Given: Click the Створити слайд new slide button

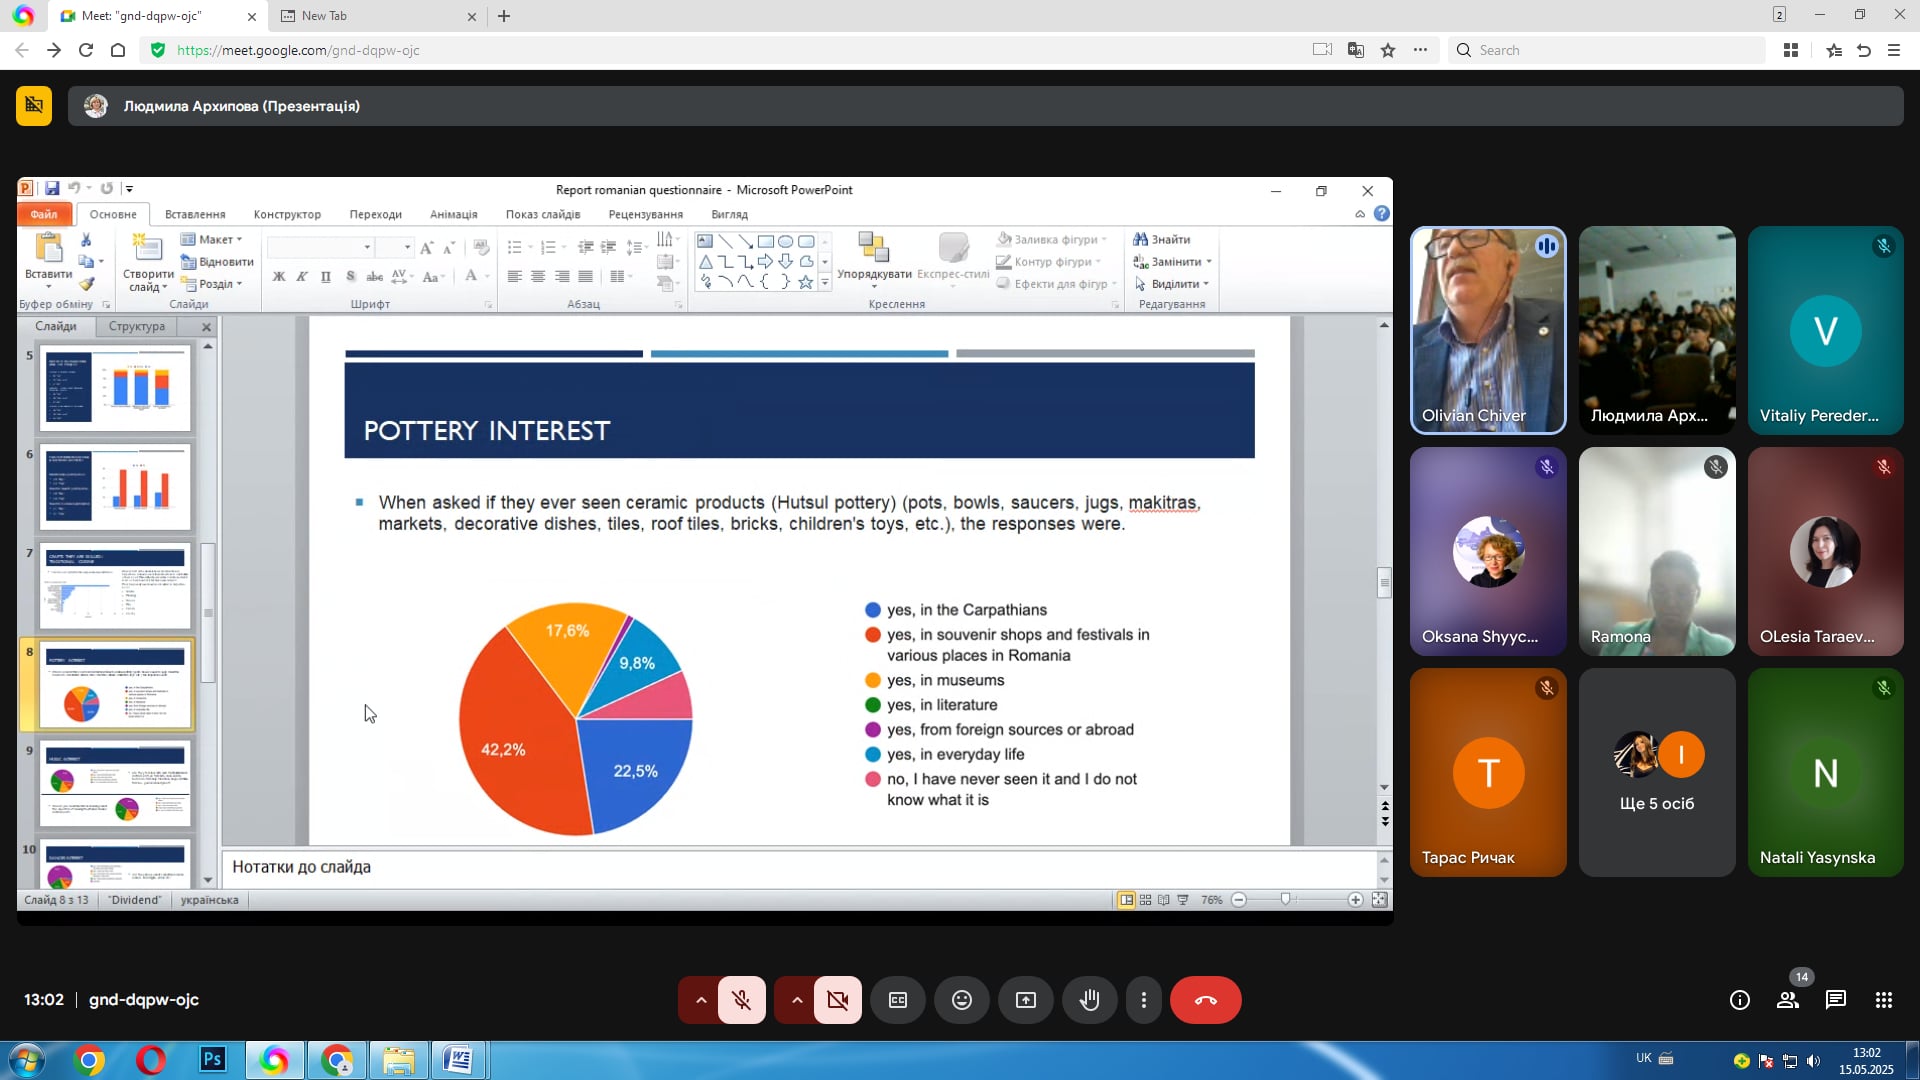Looking at the screenshot, I should (x=148, y=262).
